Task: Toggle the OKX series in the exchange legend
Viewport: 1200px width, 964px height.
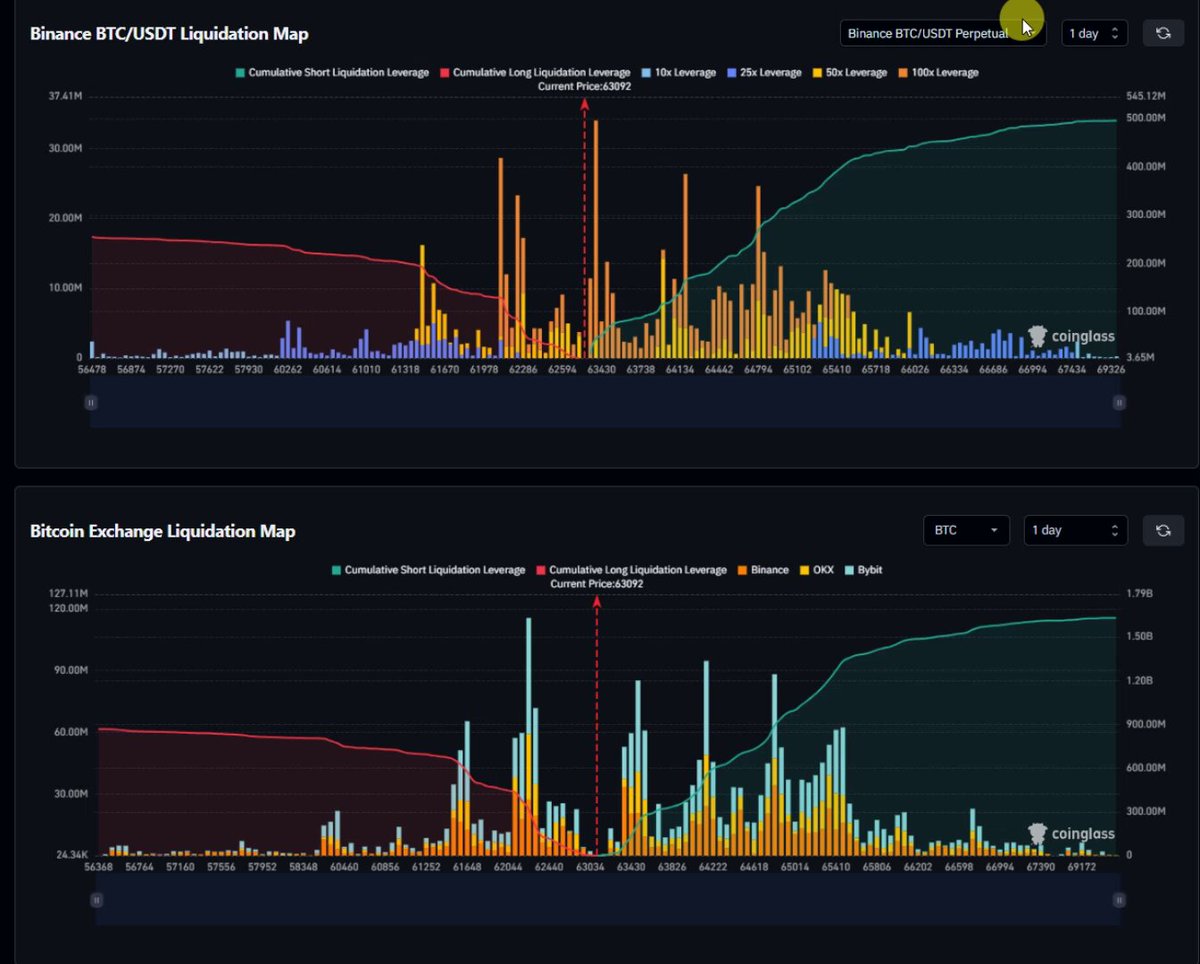Action: tap(816, 570)
